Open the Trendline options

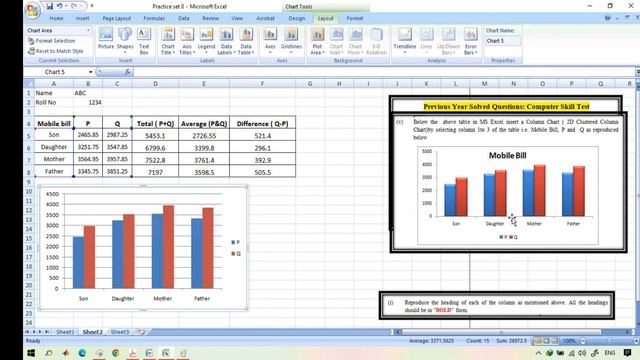pos(404,41)
